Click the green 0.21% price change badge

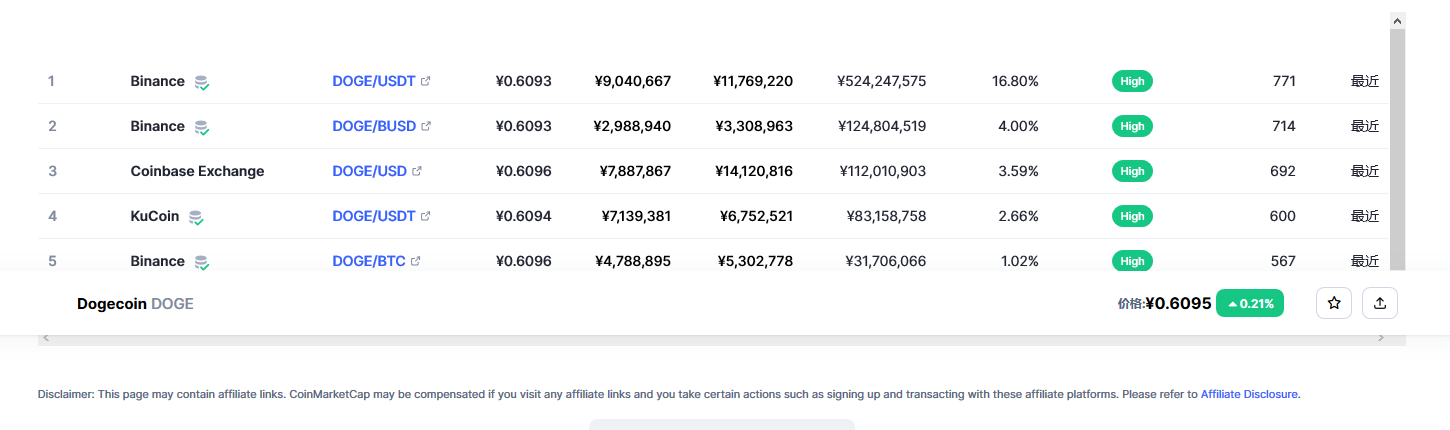1250,303
